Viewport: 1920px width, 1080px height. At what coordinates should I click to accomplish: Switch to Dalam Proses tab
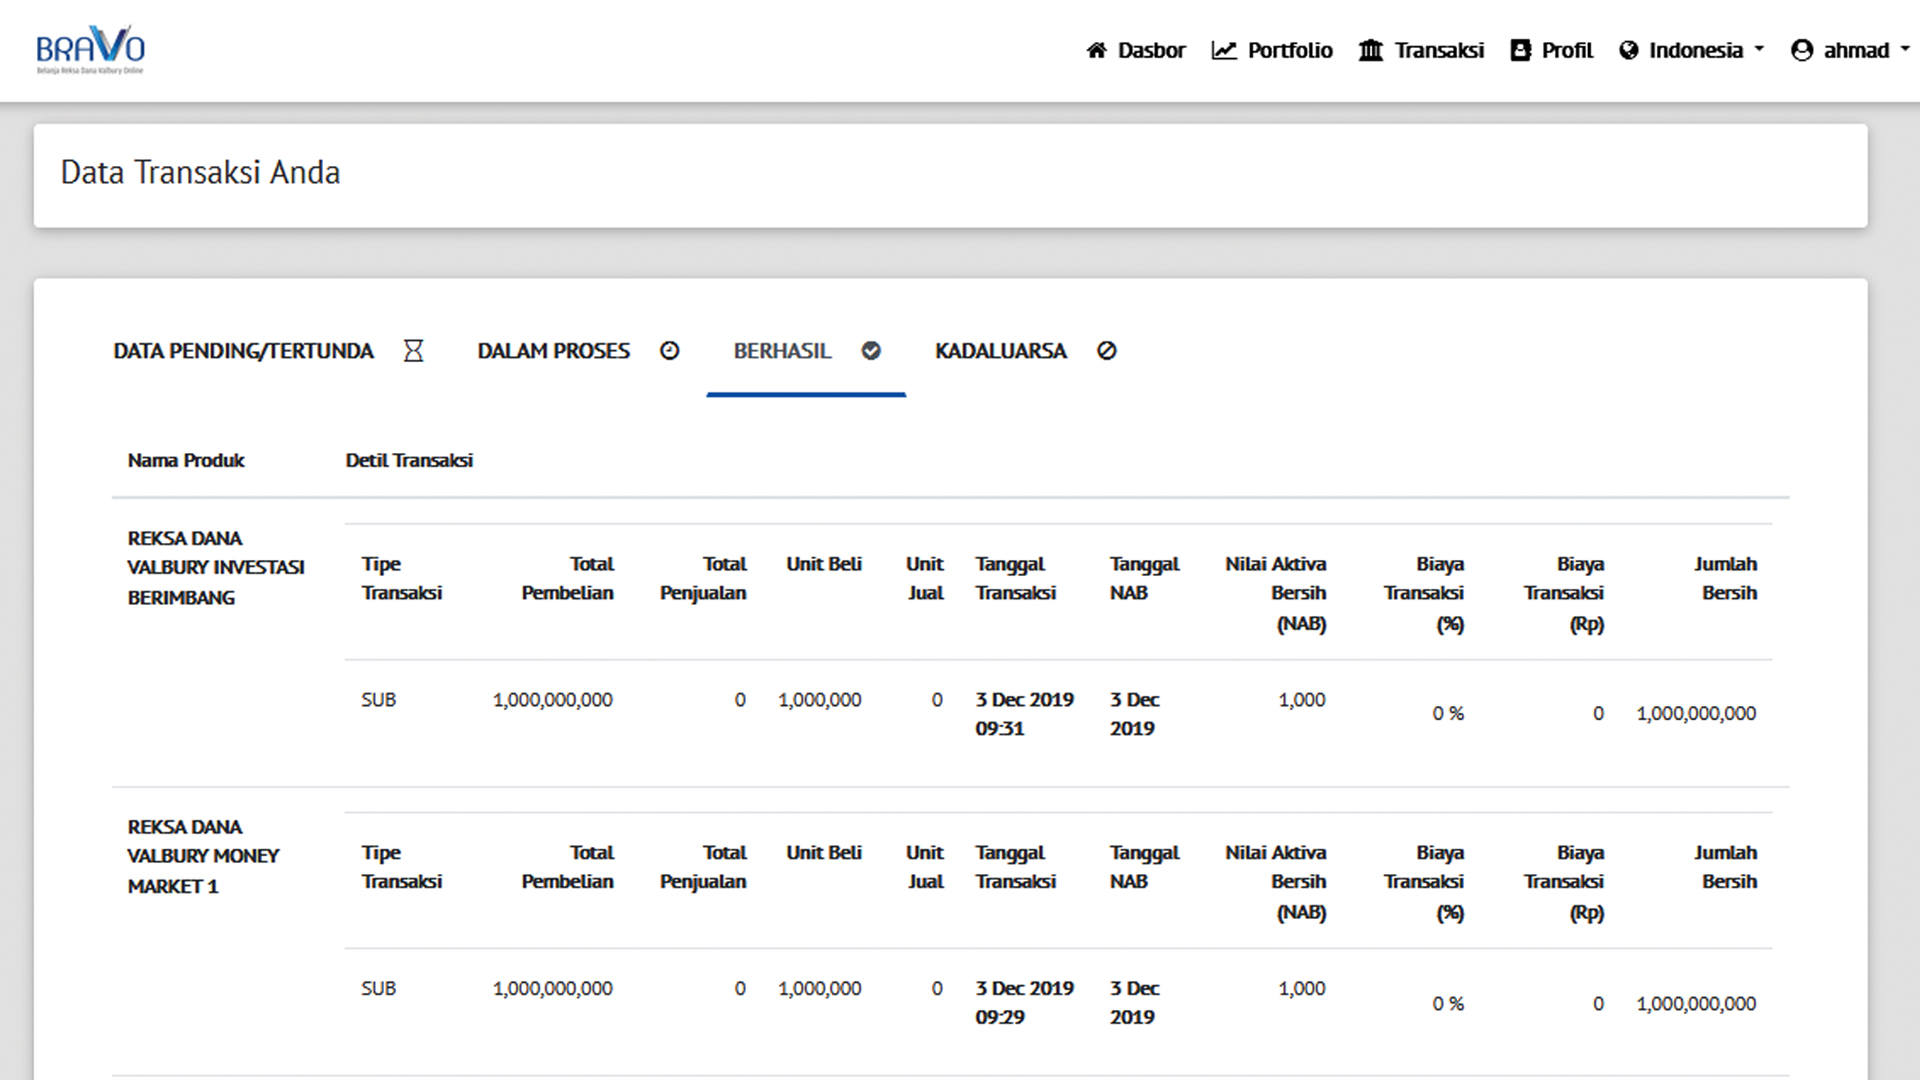tap(553, 351)
